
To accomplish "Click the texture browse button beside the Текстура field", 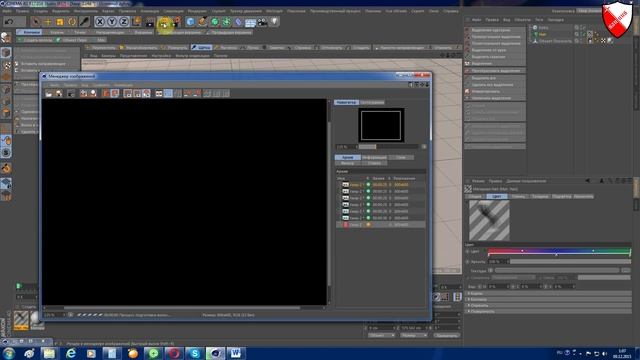I will pyautogui.click(x=625, y=270).
